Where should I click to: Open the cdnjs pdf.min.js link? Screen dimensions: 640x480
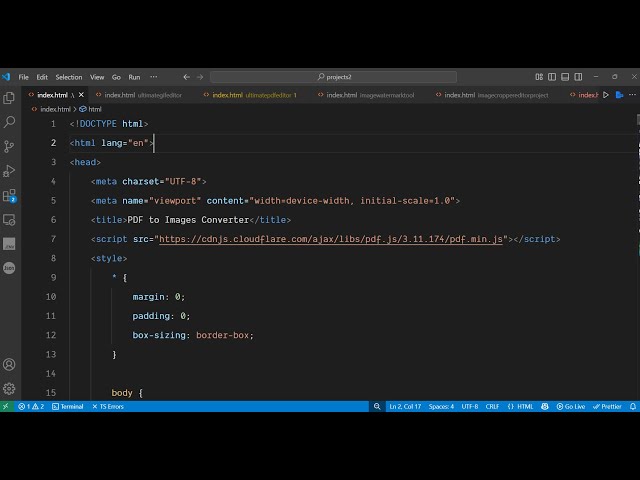pos(331,239)
